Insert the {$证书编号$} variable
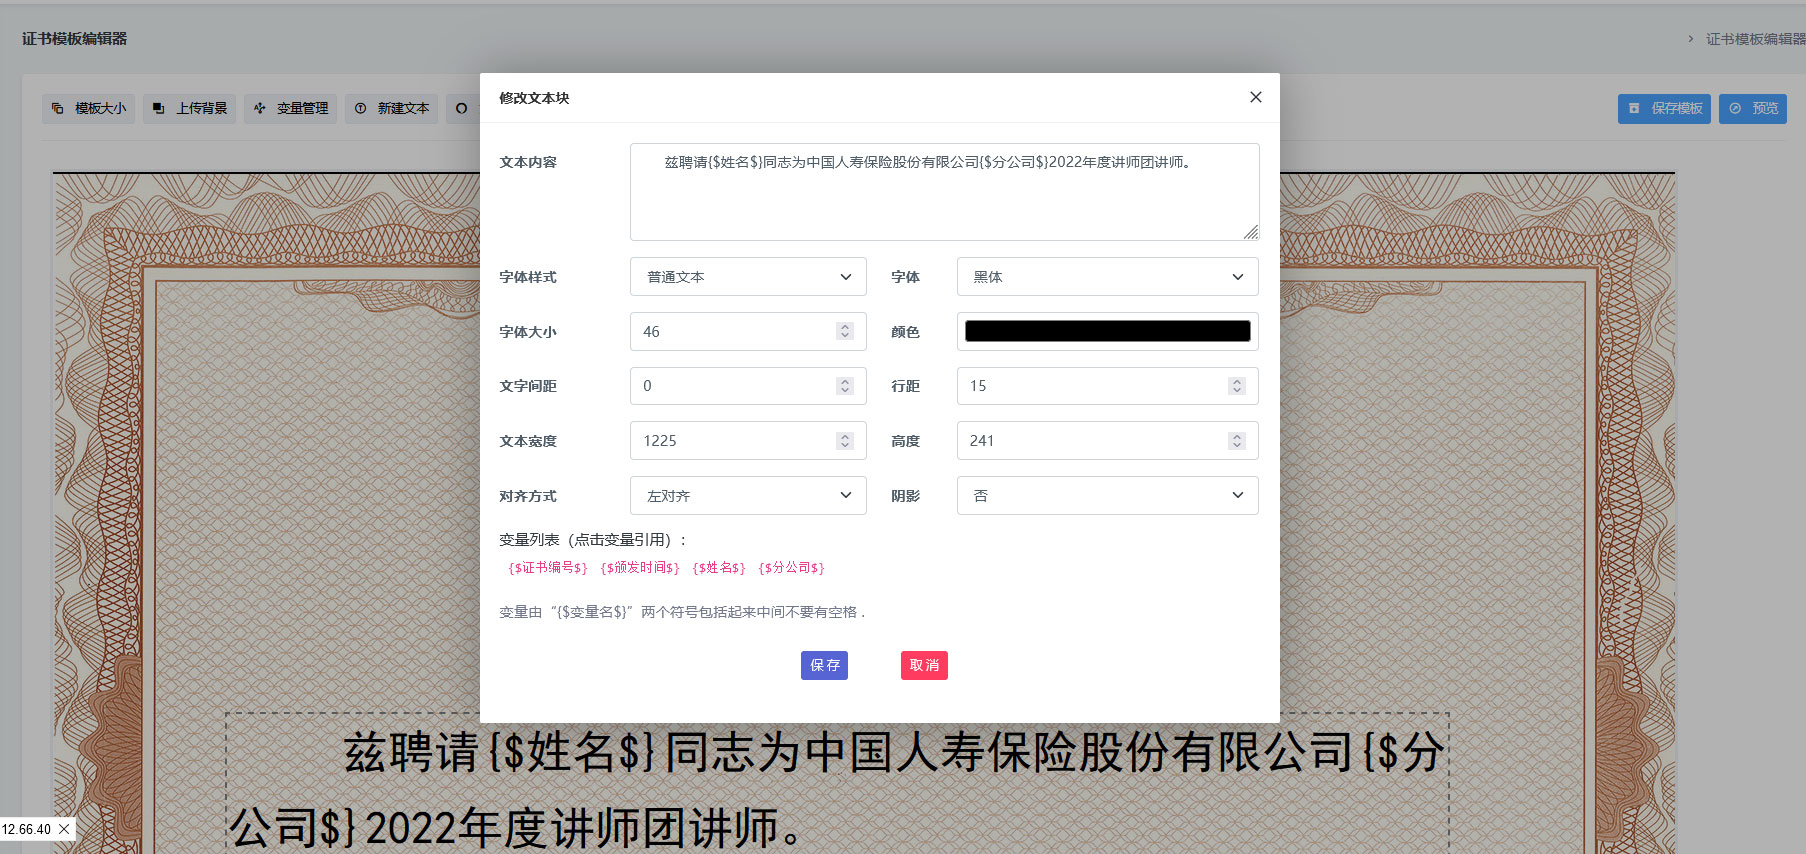Screen dimensions: 1806x854 (x=548, y=568)
